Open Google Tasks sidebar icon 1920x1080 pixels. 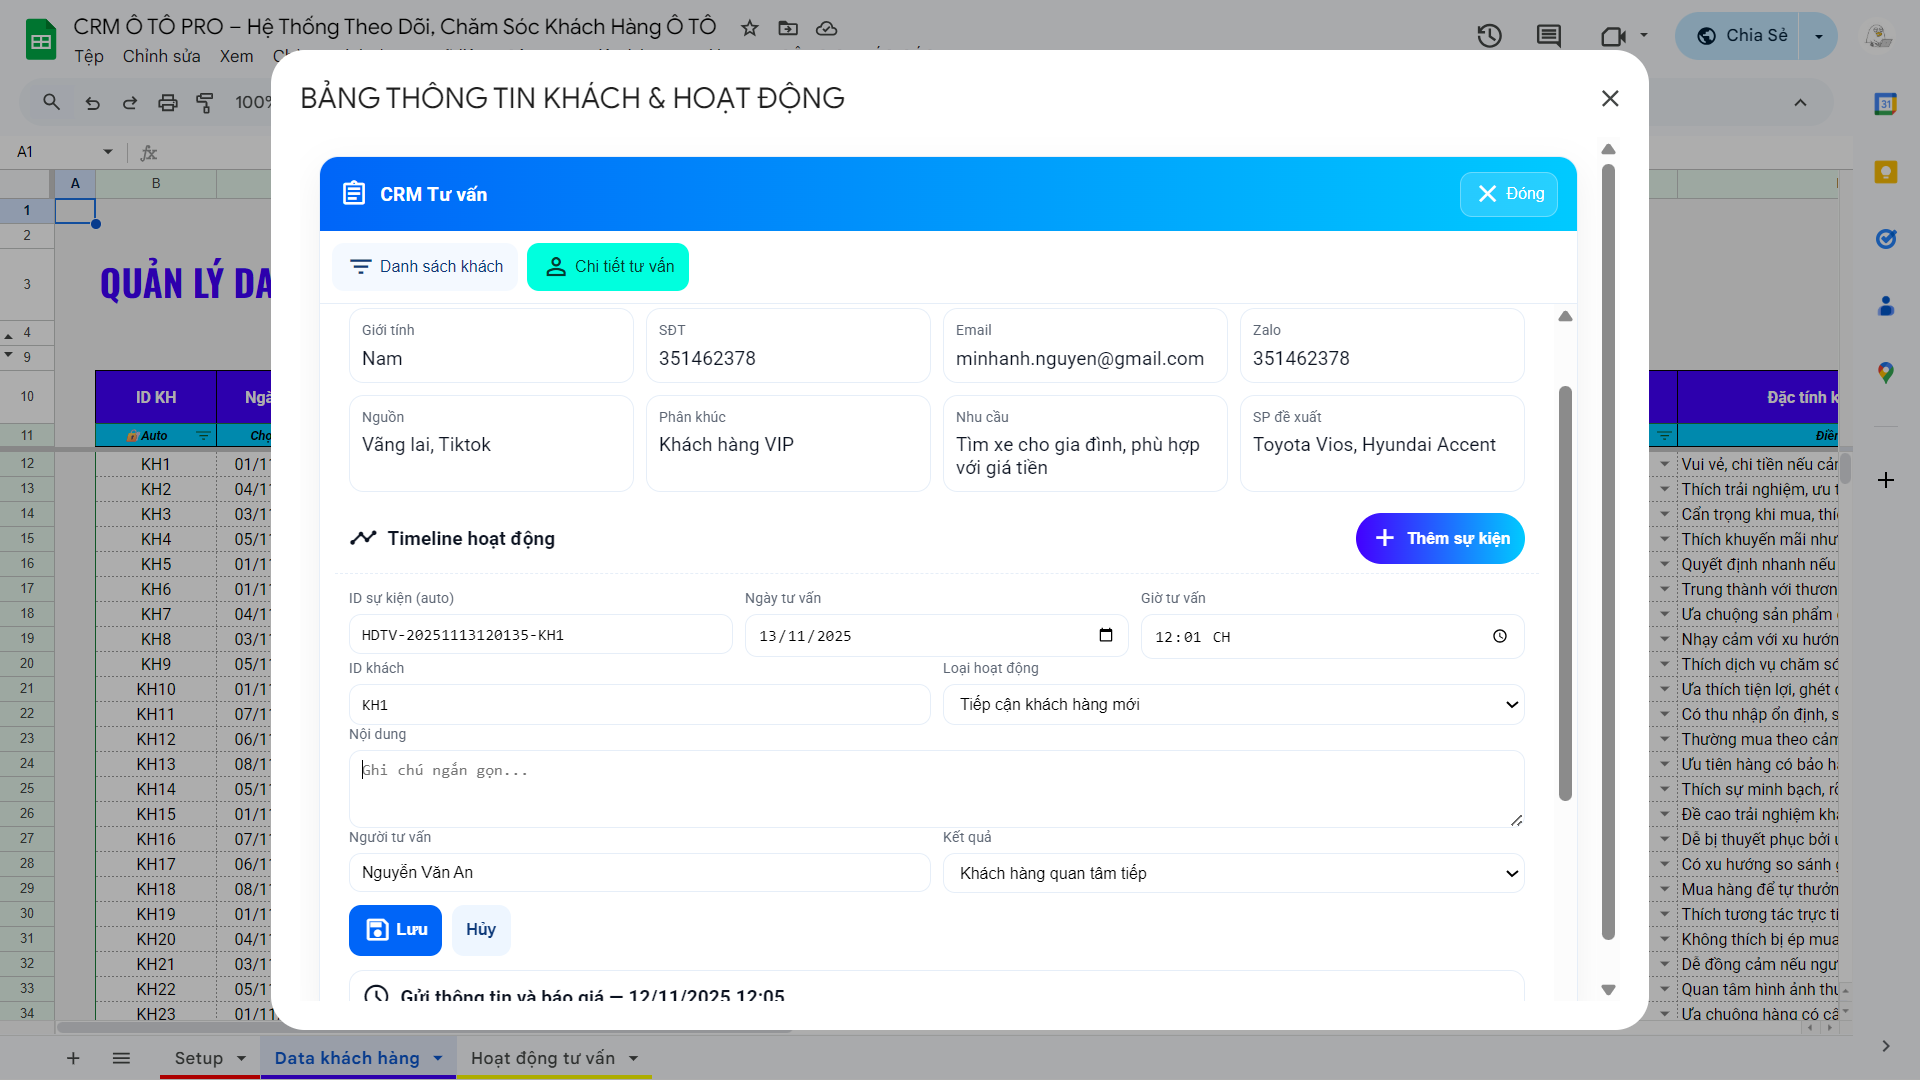pyautogui.click(x=1885, y=239)
